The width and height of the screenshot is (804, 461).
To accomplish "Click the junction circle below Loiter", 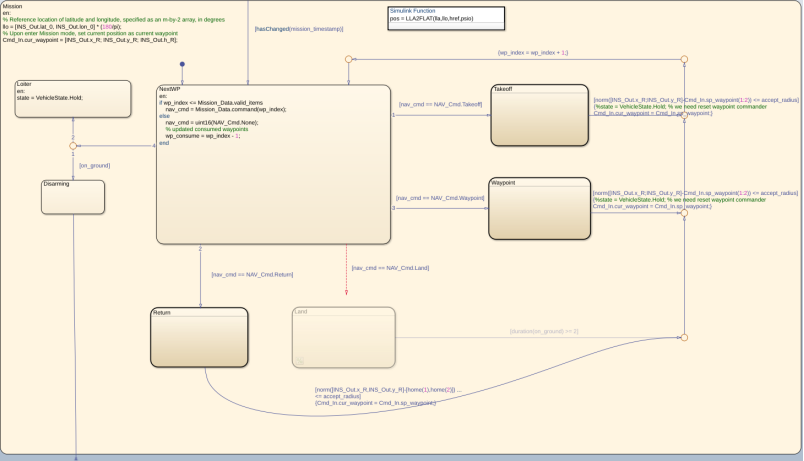I will (x=73, y=146).
